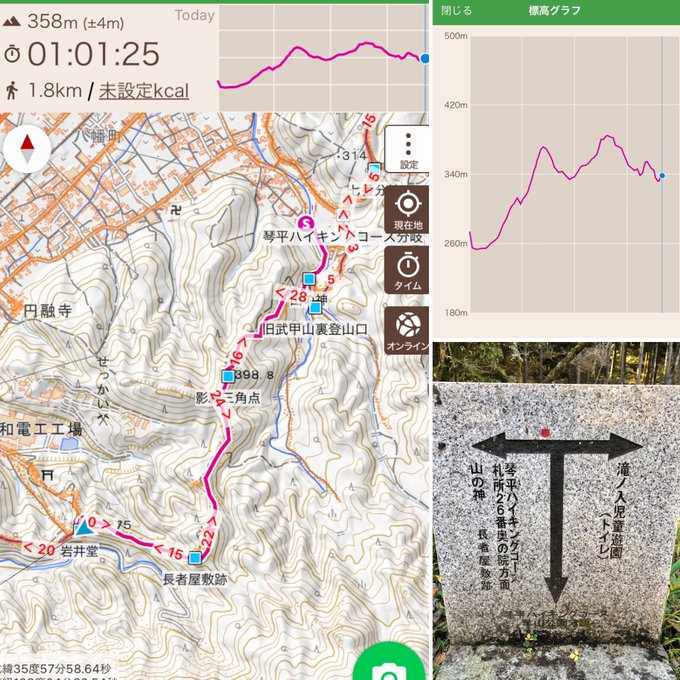Center map with 現在地 button
The width and height of the screenshot is (680, 680).
408,210
